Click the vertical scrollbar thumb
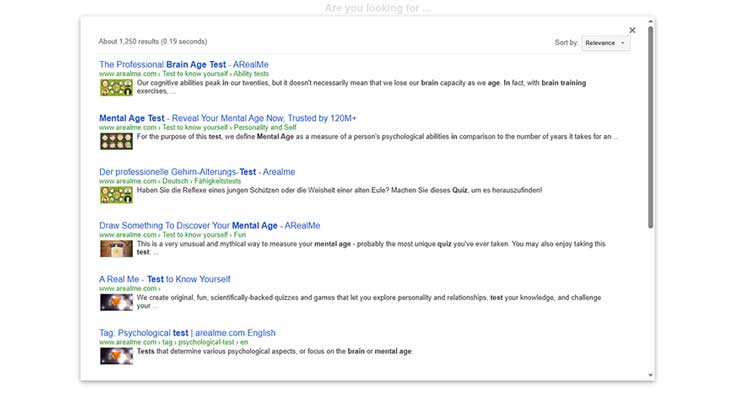This screenshot has height=409, width=750. (651, 127)
